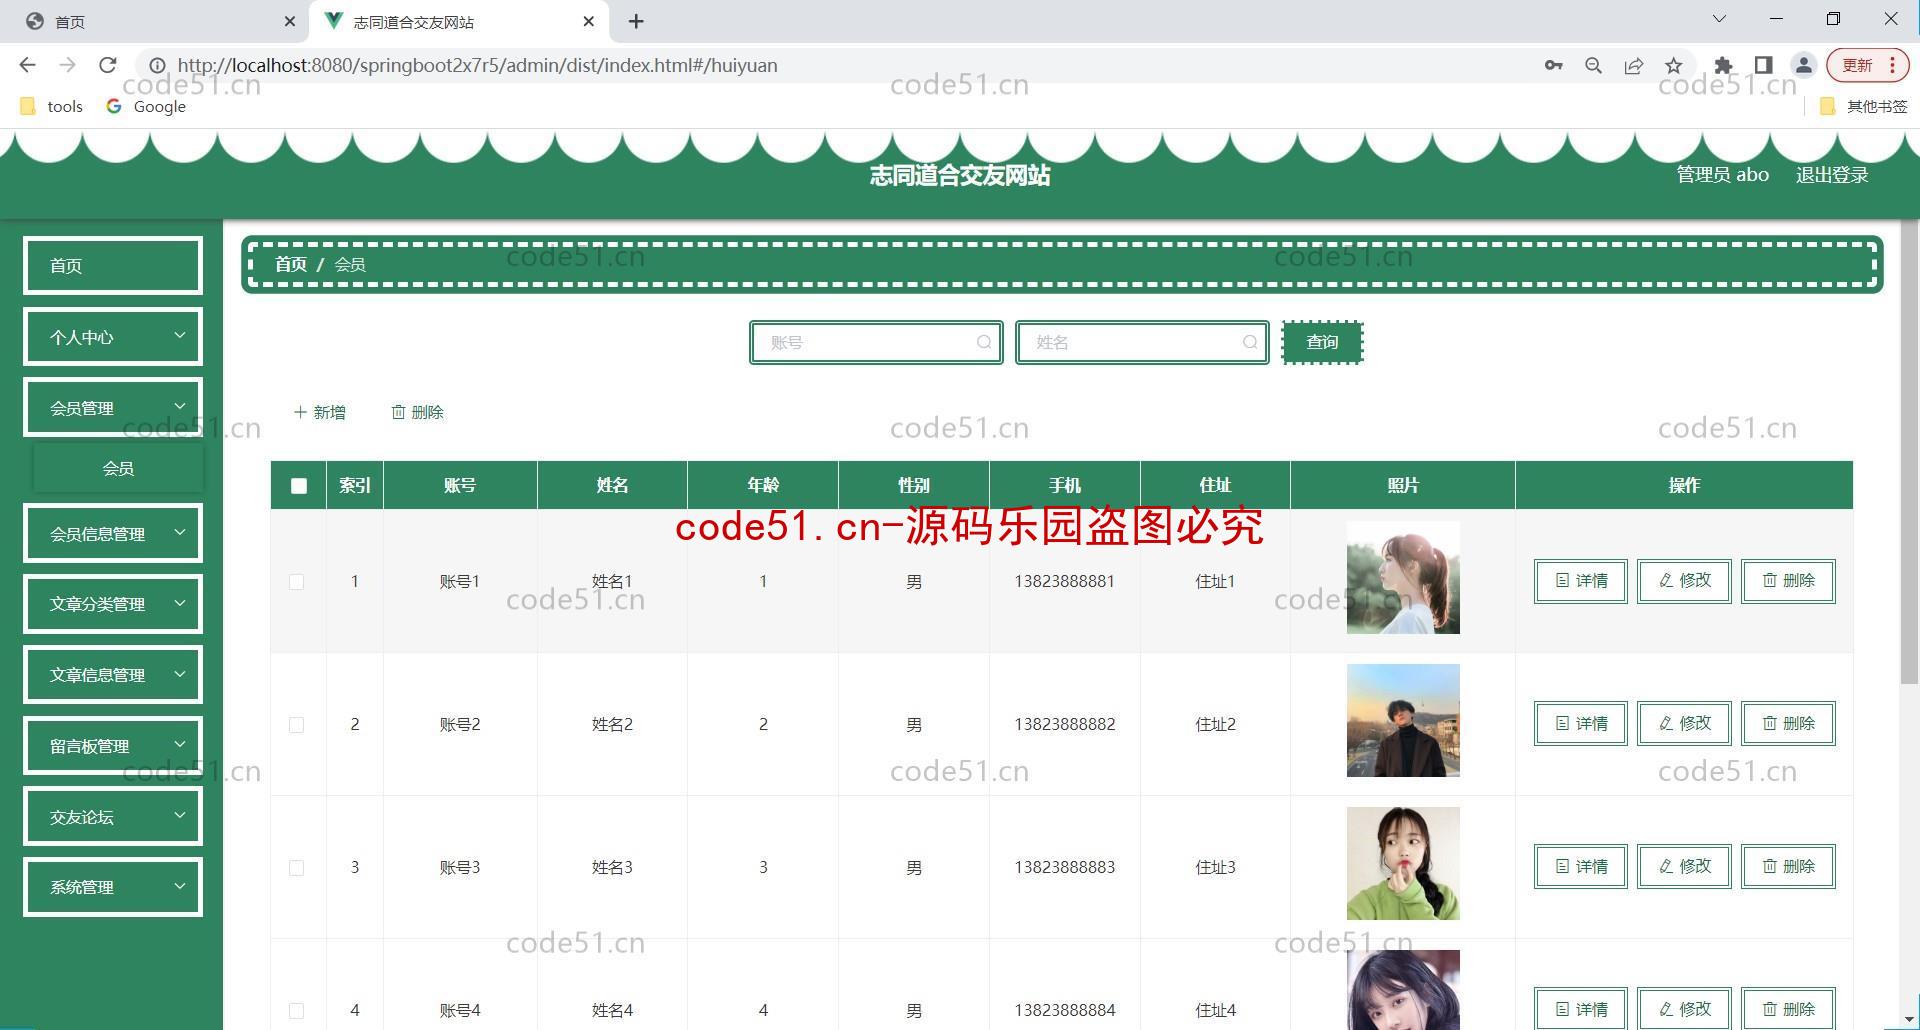The image size is (1920, 1030).
Task: Open the photo thumbnail for 账号3
Action: [1403, 863]
